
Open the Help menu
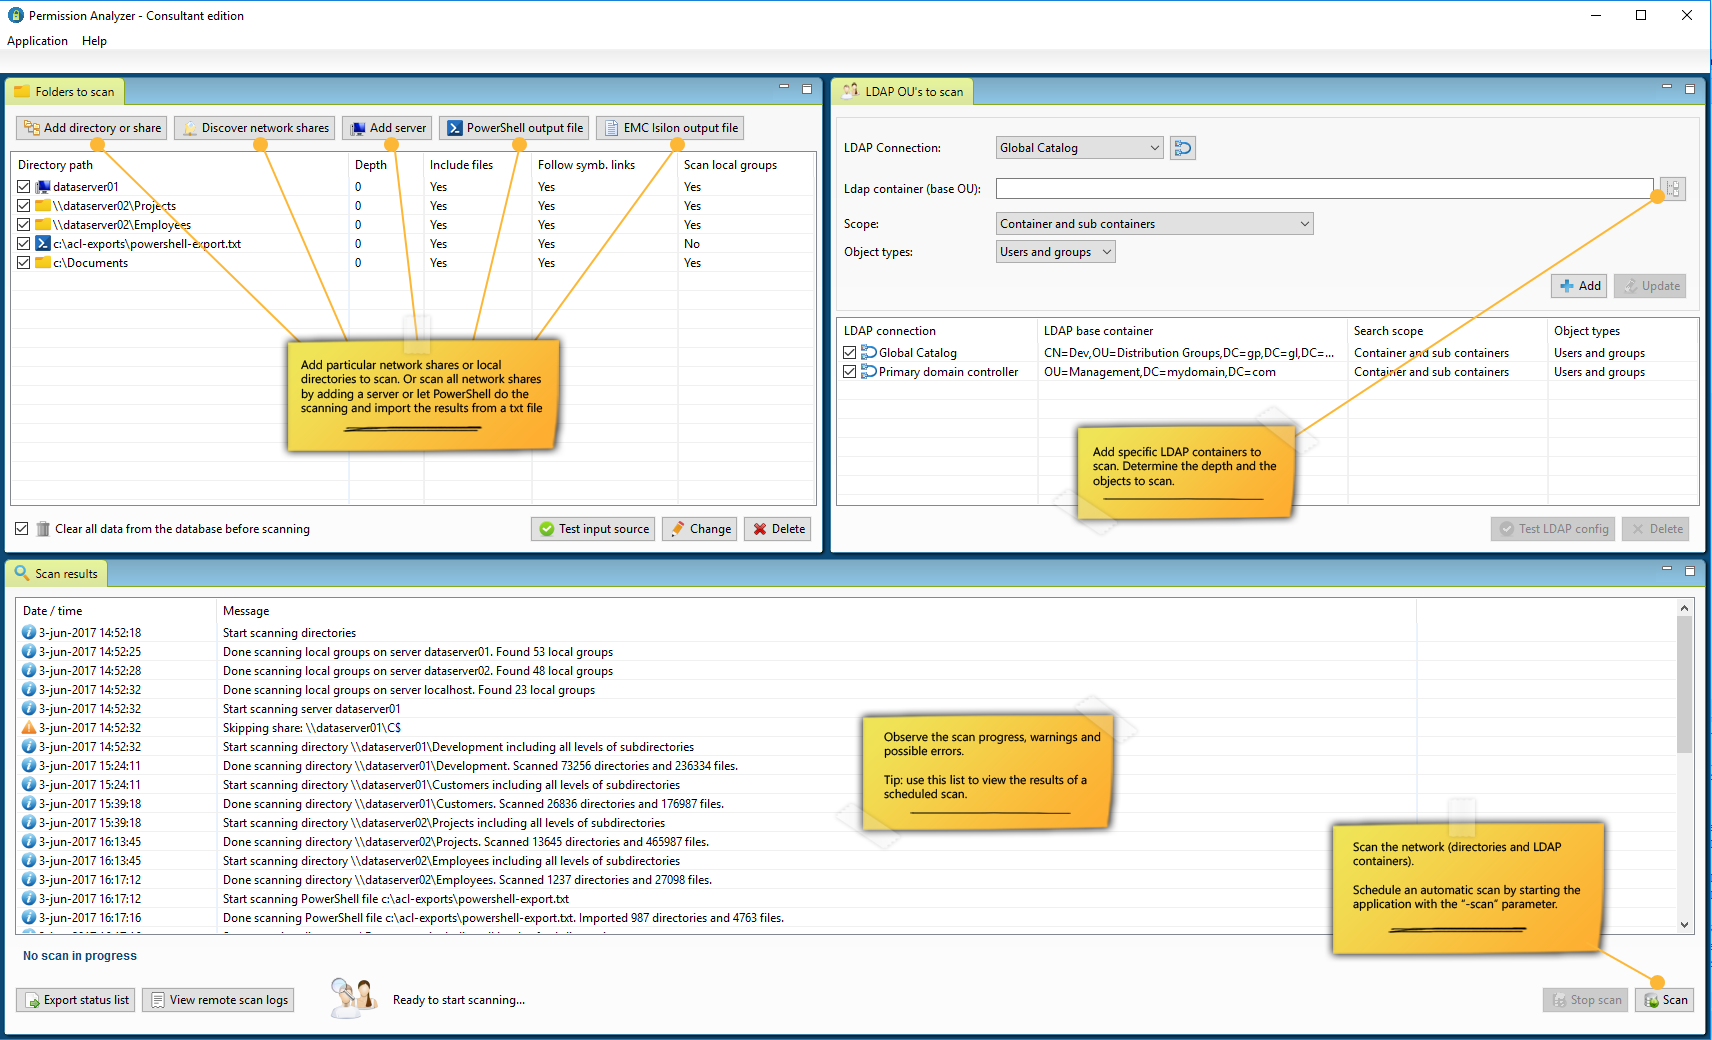[x=94, y=41]
